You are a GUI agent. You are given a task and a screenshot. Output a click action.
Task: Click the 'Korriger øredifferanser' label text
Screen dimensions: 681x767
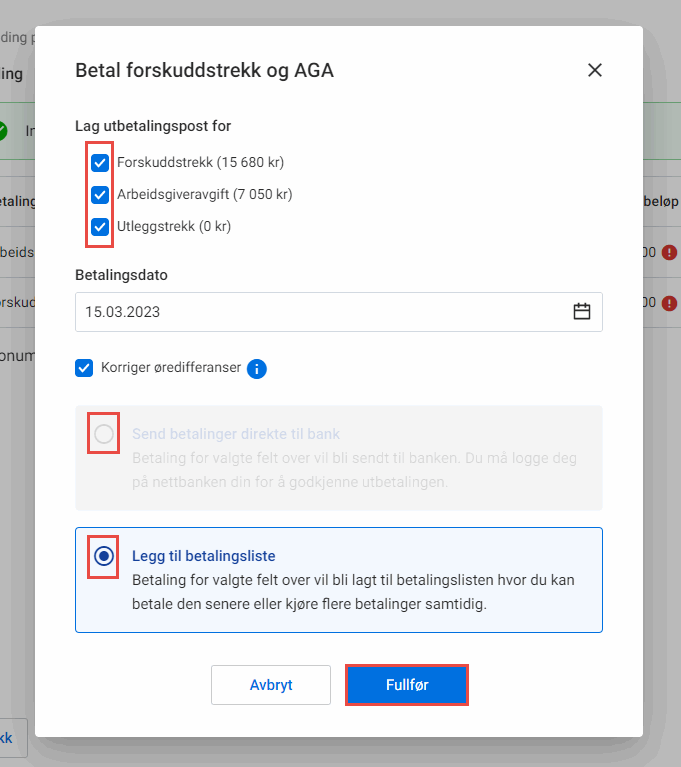tap(170, 368)
